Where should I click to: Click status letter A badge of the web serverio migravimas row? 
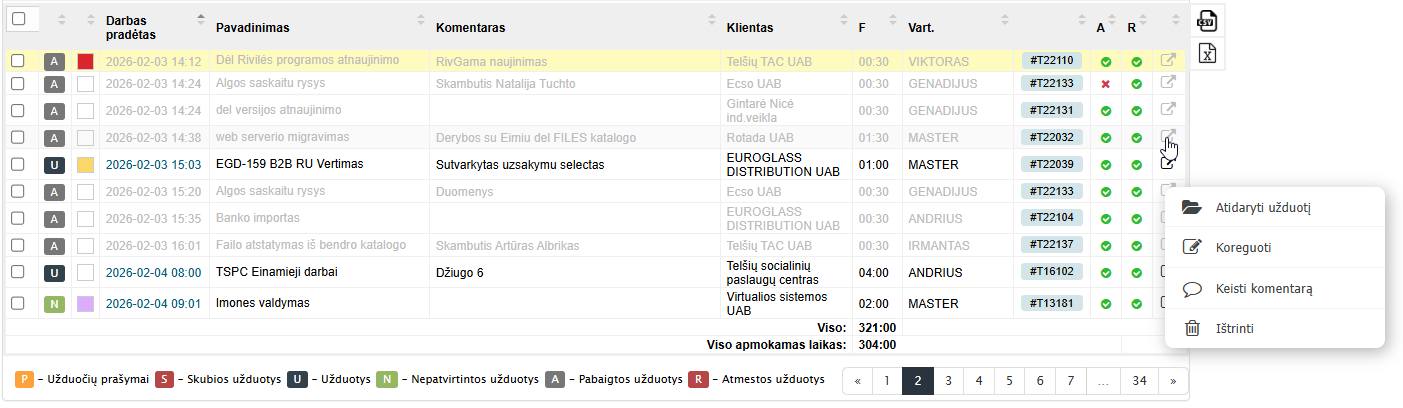(x=55, y=138)
